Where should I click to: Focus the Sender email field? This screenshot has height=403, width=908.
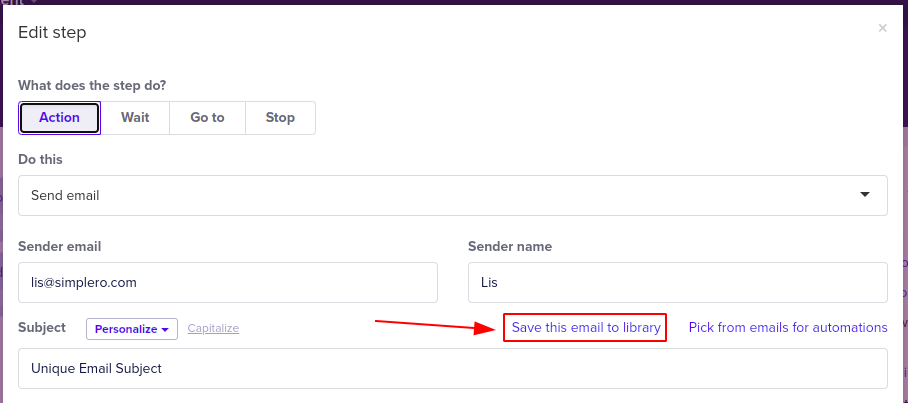coord(228,283)
